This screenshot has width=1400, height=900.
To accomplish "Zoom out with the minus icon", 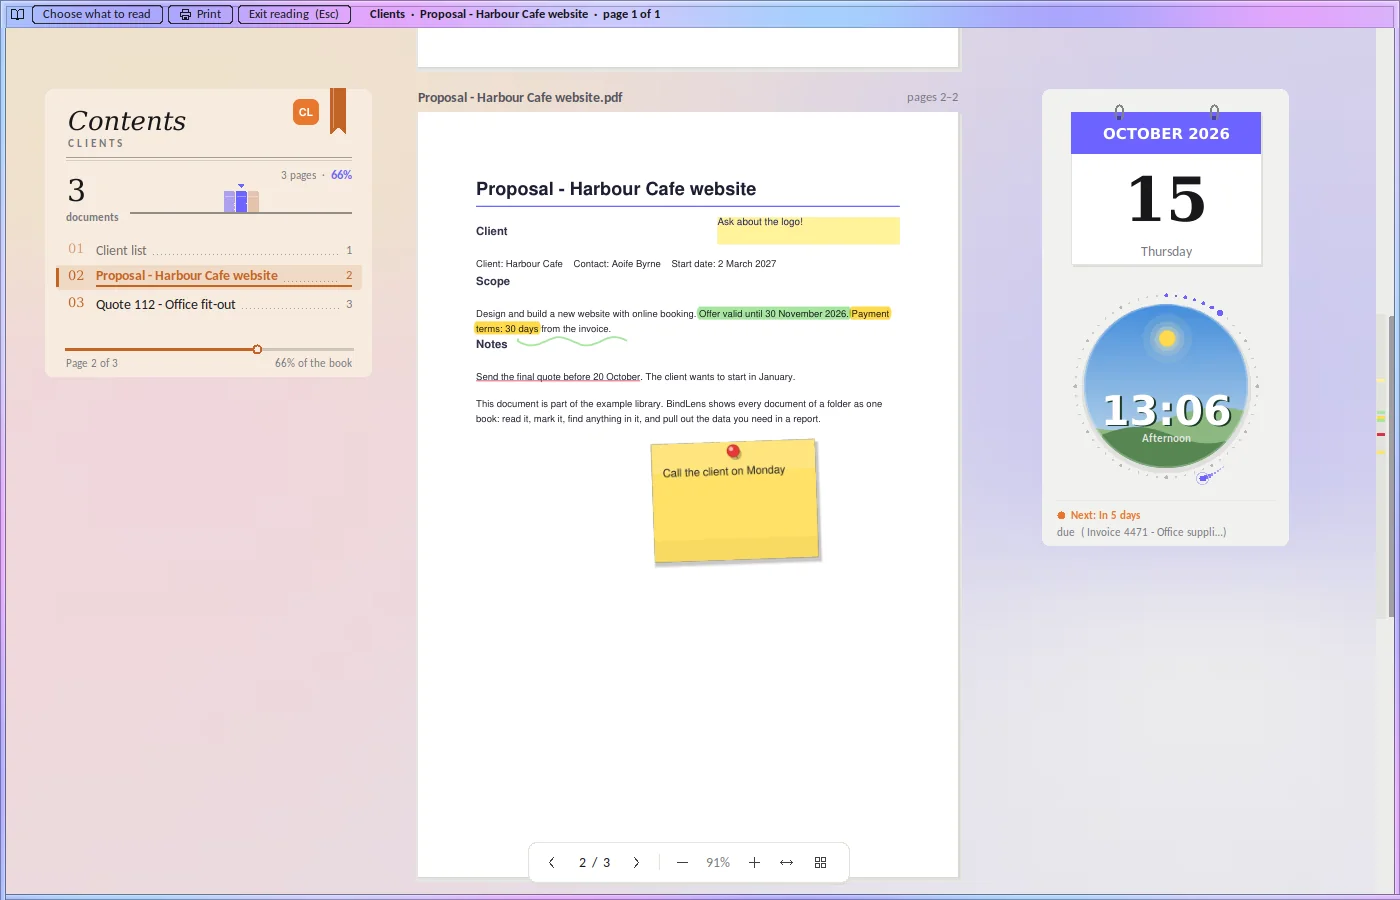I will 682,862.
